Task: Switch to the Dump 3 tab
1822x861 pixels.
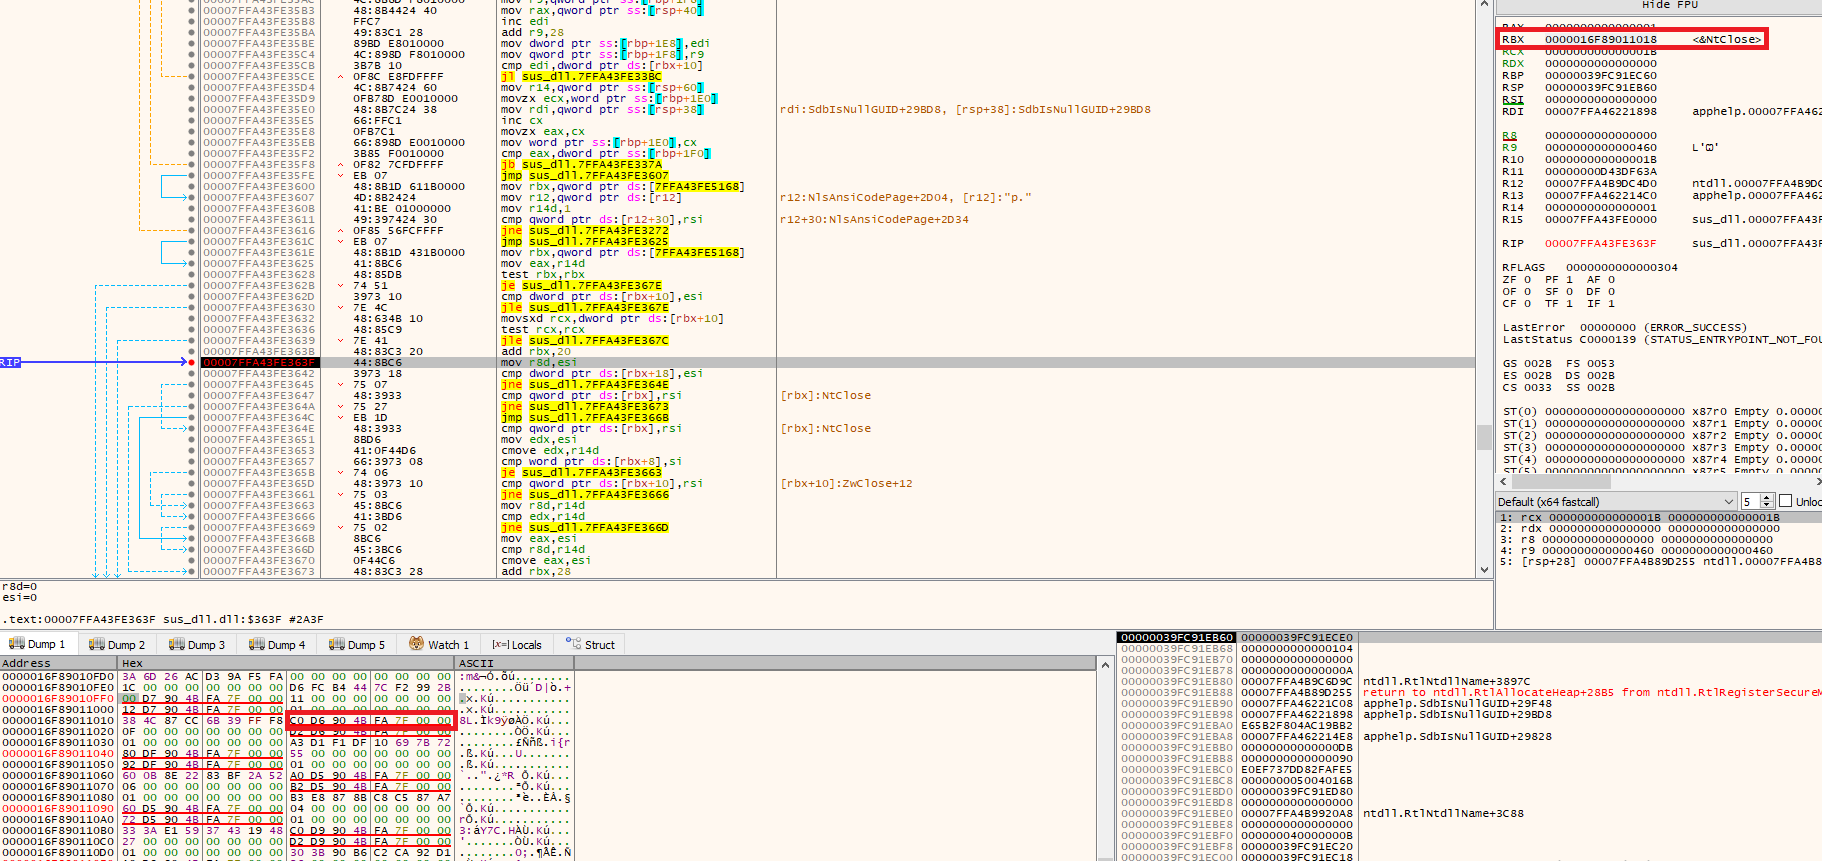Action: pyautogui.click(x=197, y=645)
